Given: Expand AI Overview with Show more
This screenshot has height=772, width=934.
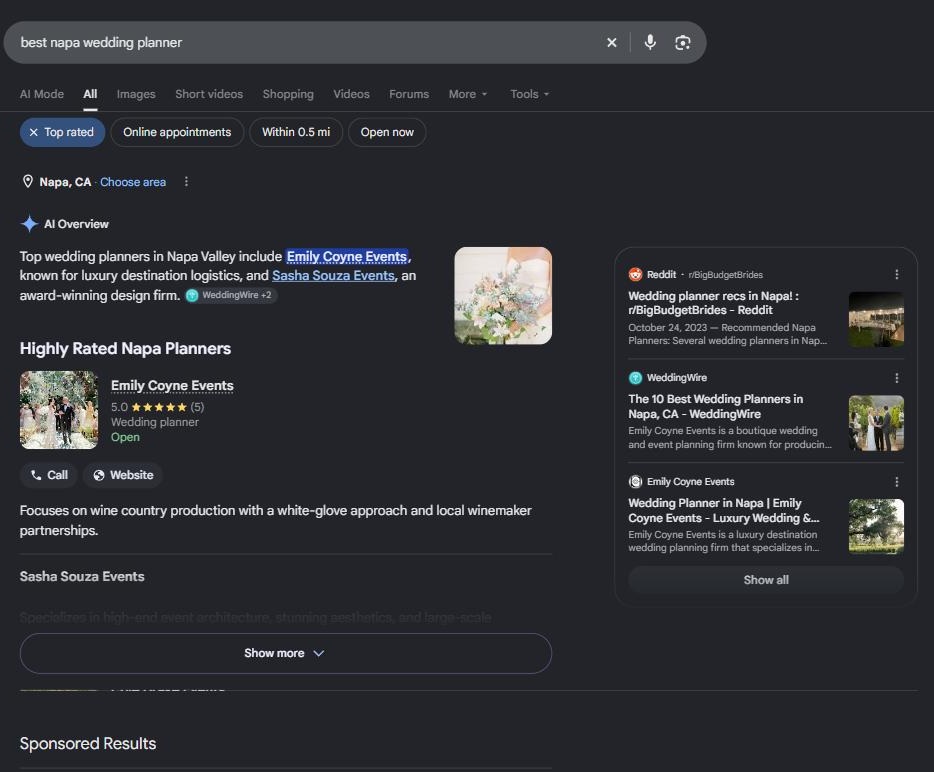Looking at the screenshot, I should pos(285,653).
